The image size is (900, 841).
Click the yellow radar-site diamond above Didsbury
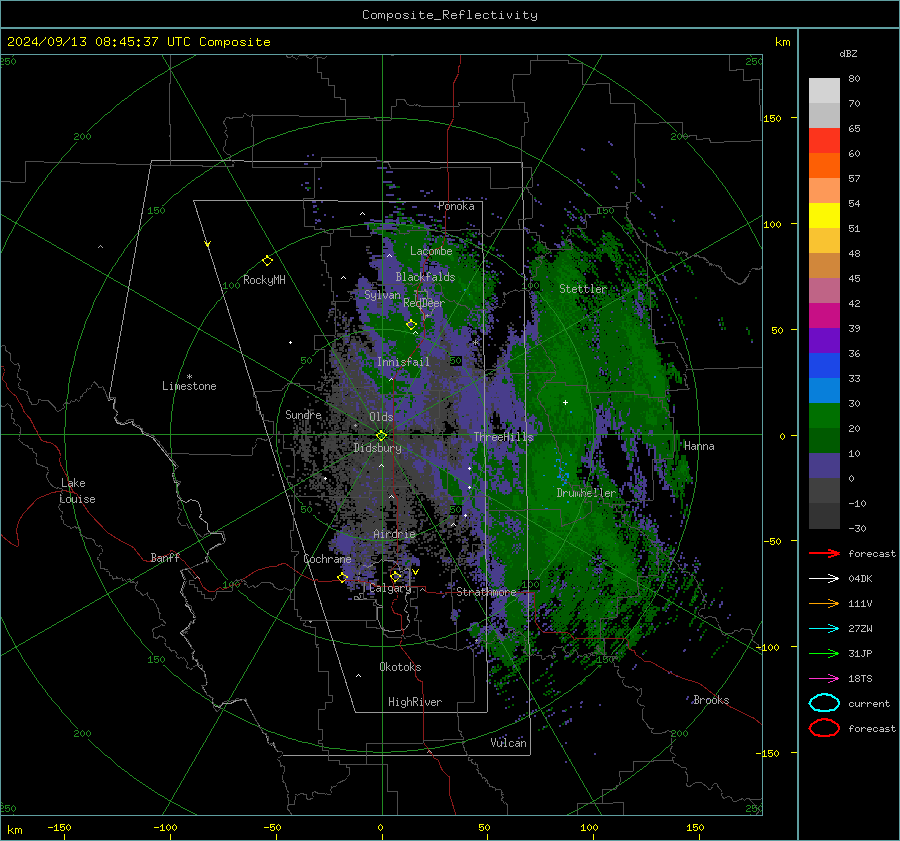click(381, 436)
